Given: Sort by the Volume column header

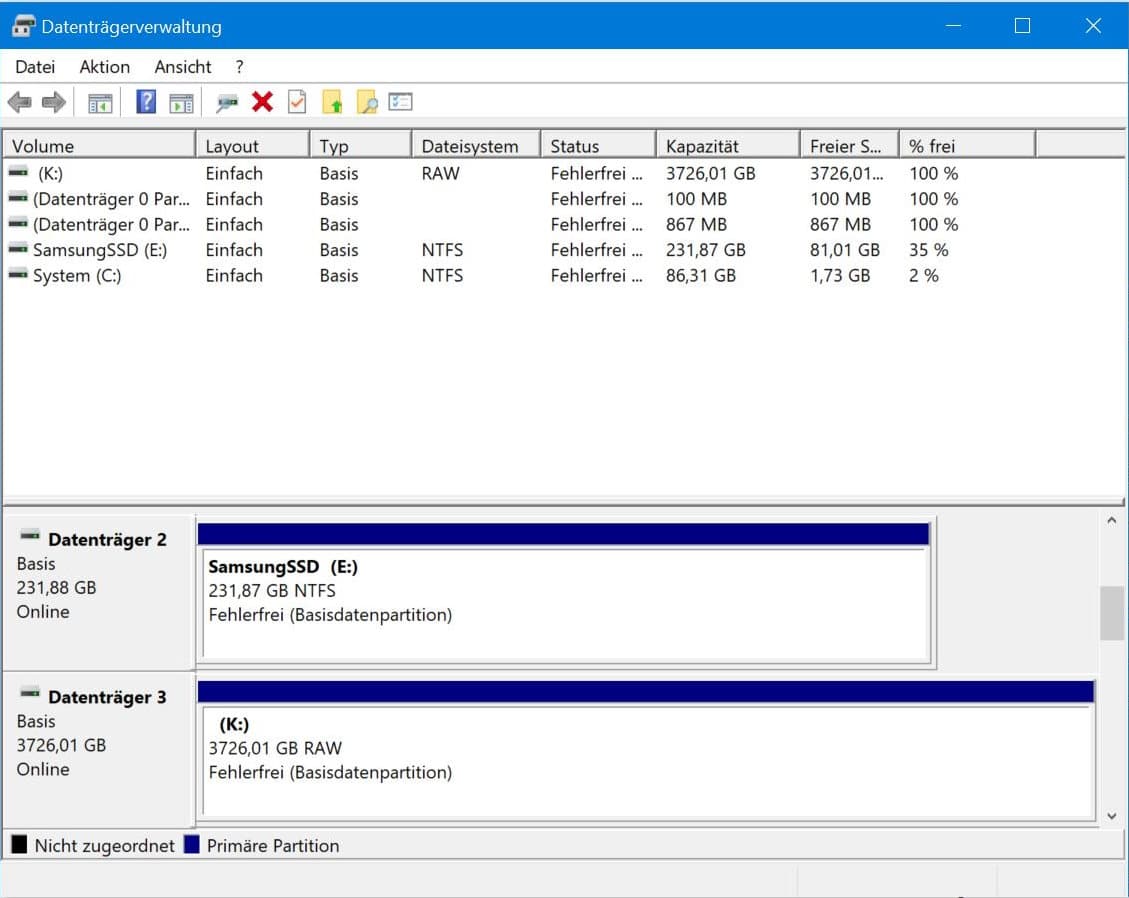Looking at the screenshot, I should 99,146.
